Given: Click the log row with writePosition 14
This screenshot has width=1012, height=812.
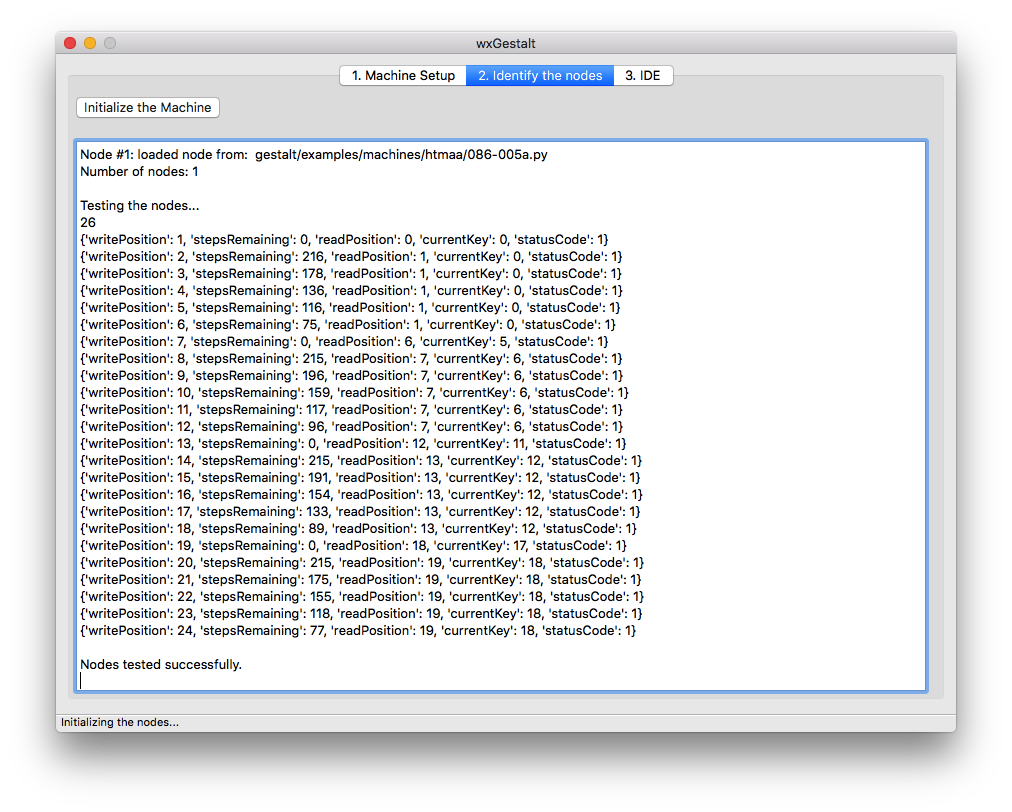Looking at the screenshot, I should pos(361,461).
